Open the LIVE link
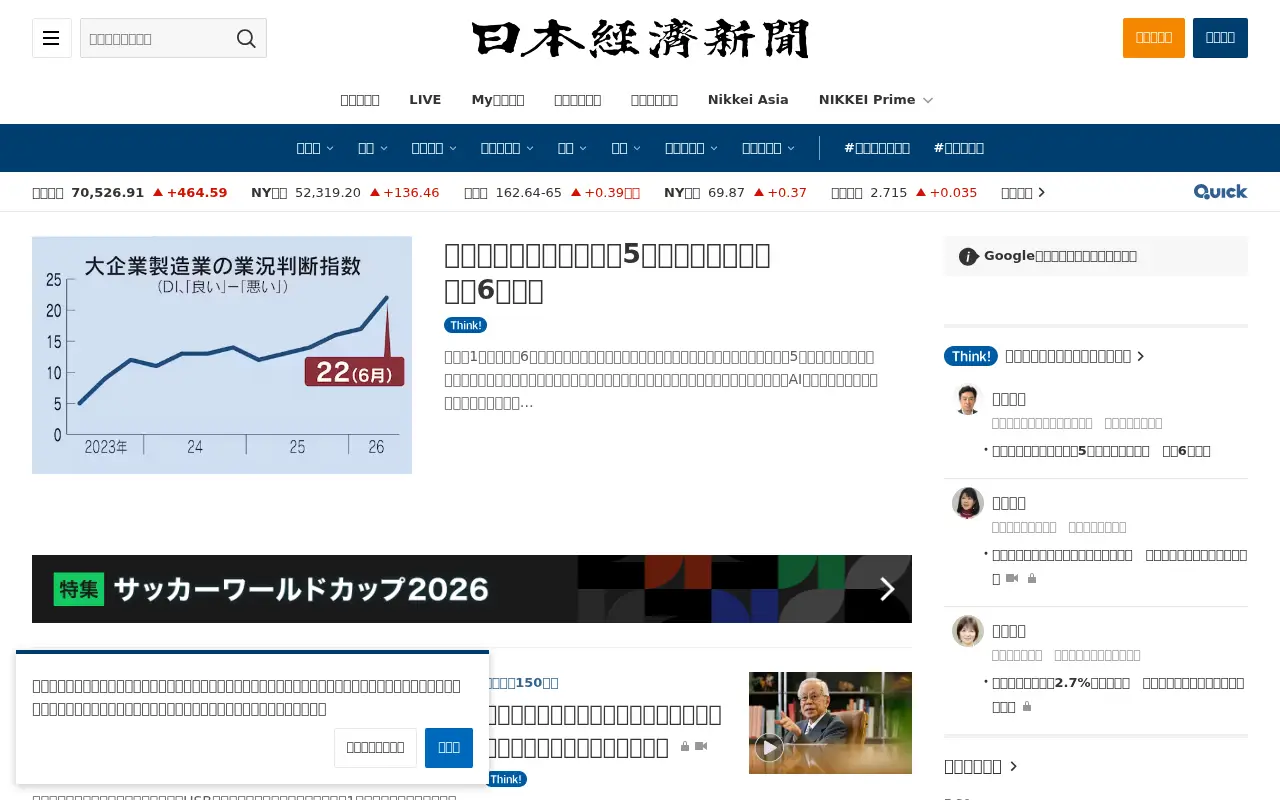 (x=425, y=100)
